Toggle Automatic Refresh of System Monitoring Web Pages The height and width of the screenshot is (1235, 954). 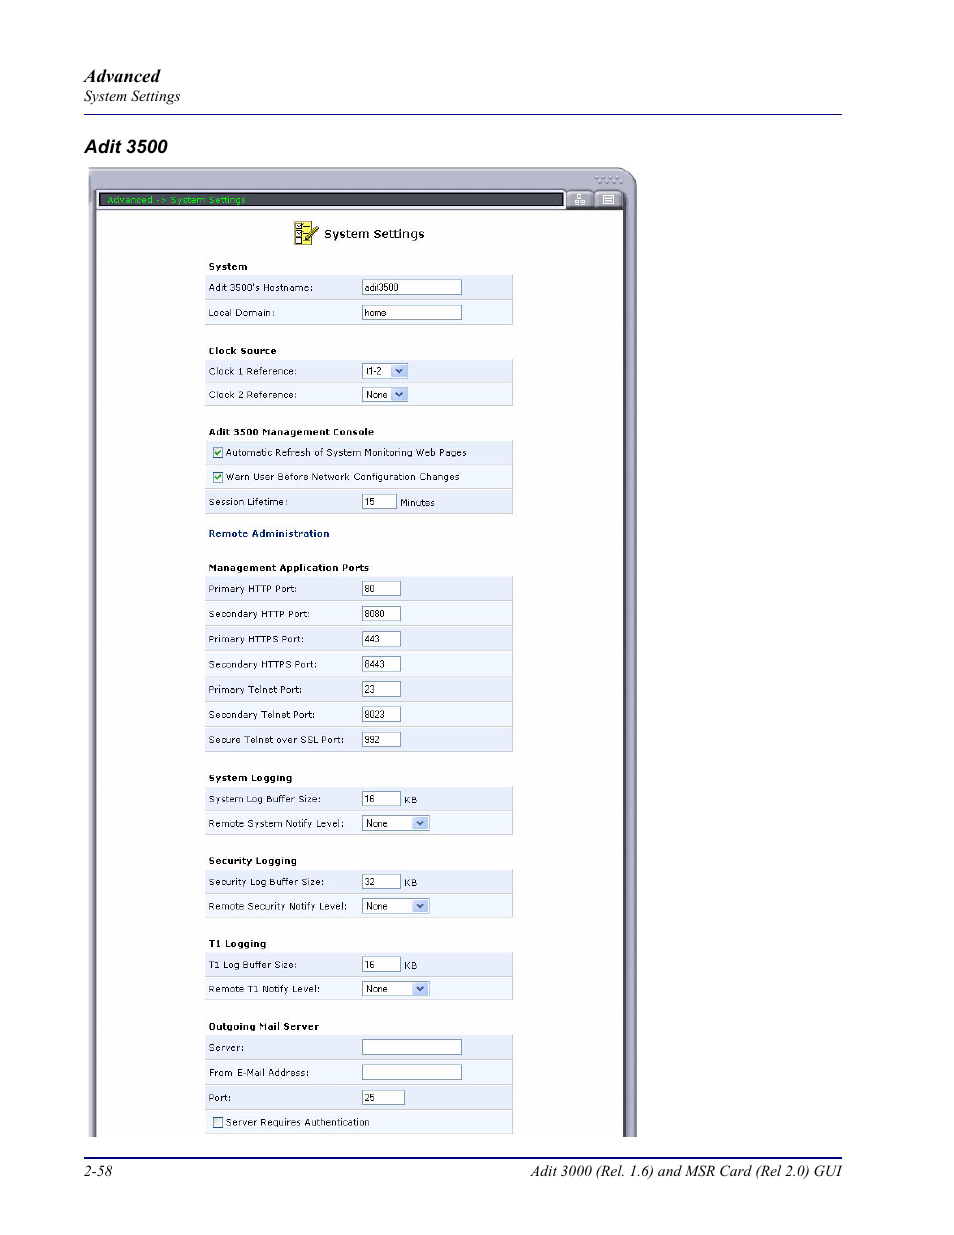[218, 453]
